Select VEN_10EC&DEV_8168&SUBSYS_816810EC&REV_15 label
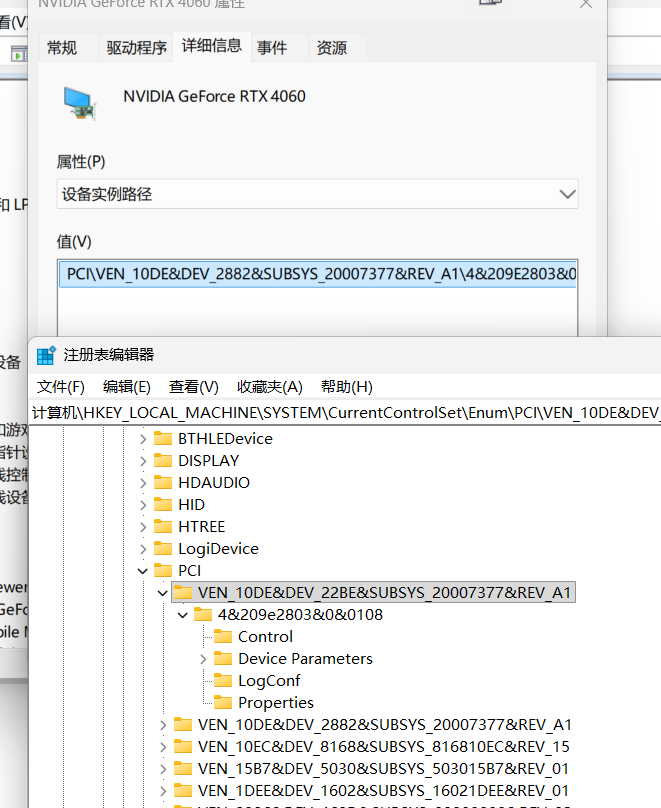The height and width of the screenshot is (808, 661). pyautogui.click(x=384, y=747)
